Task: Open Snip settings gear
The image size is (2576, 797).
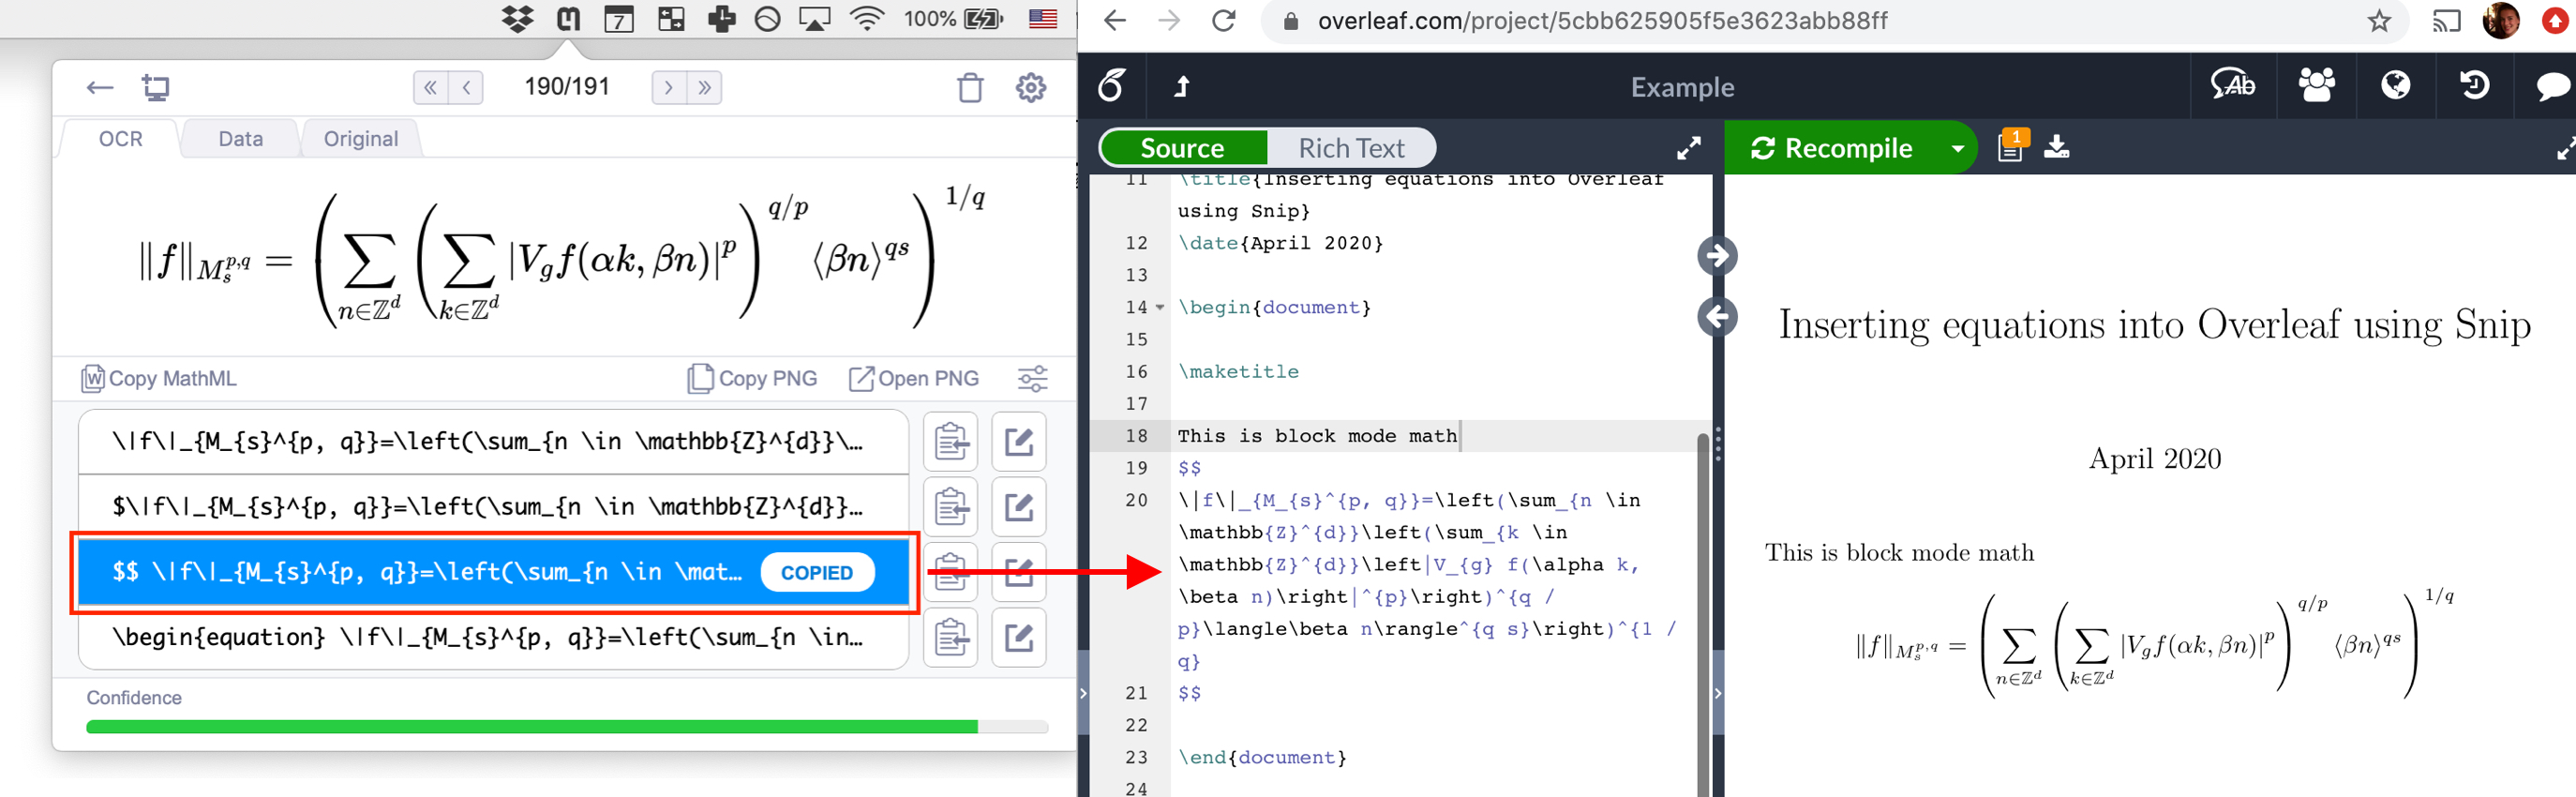Action: tap(1031, 88)
